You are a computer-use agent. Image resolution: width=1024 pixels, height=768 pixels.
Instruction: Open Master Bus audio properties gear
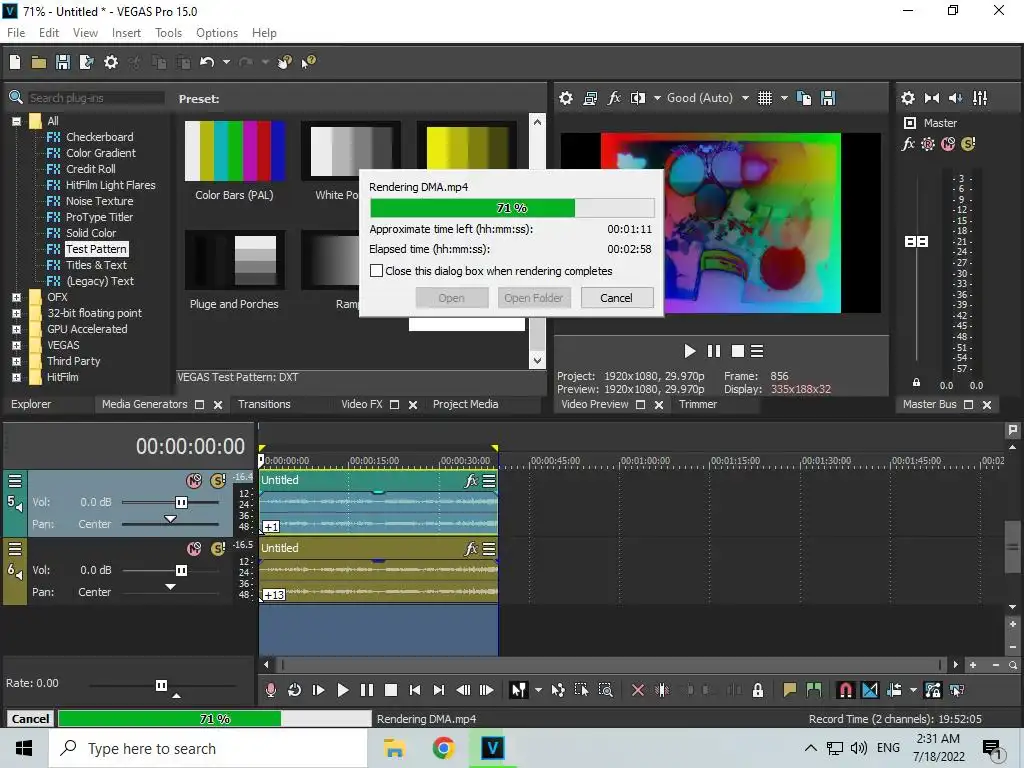click(x=908, y=98)
